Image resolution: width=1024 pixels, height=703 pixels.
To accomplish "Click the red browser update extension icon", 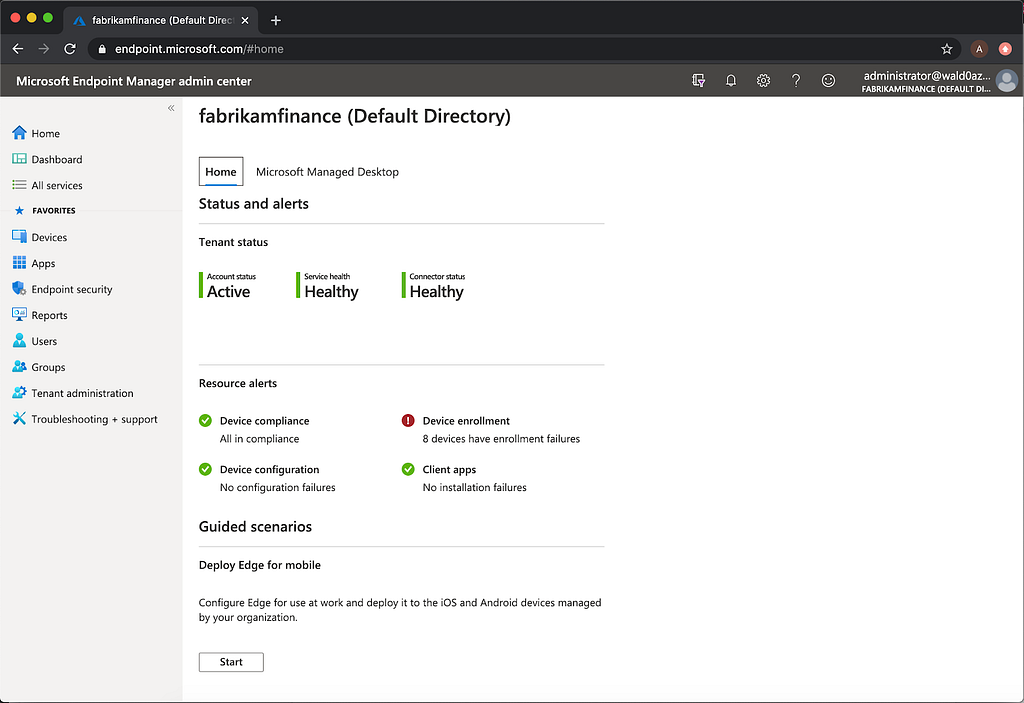I will [1005, 49].
